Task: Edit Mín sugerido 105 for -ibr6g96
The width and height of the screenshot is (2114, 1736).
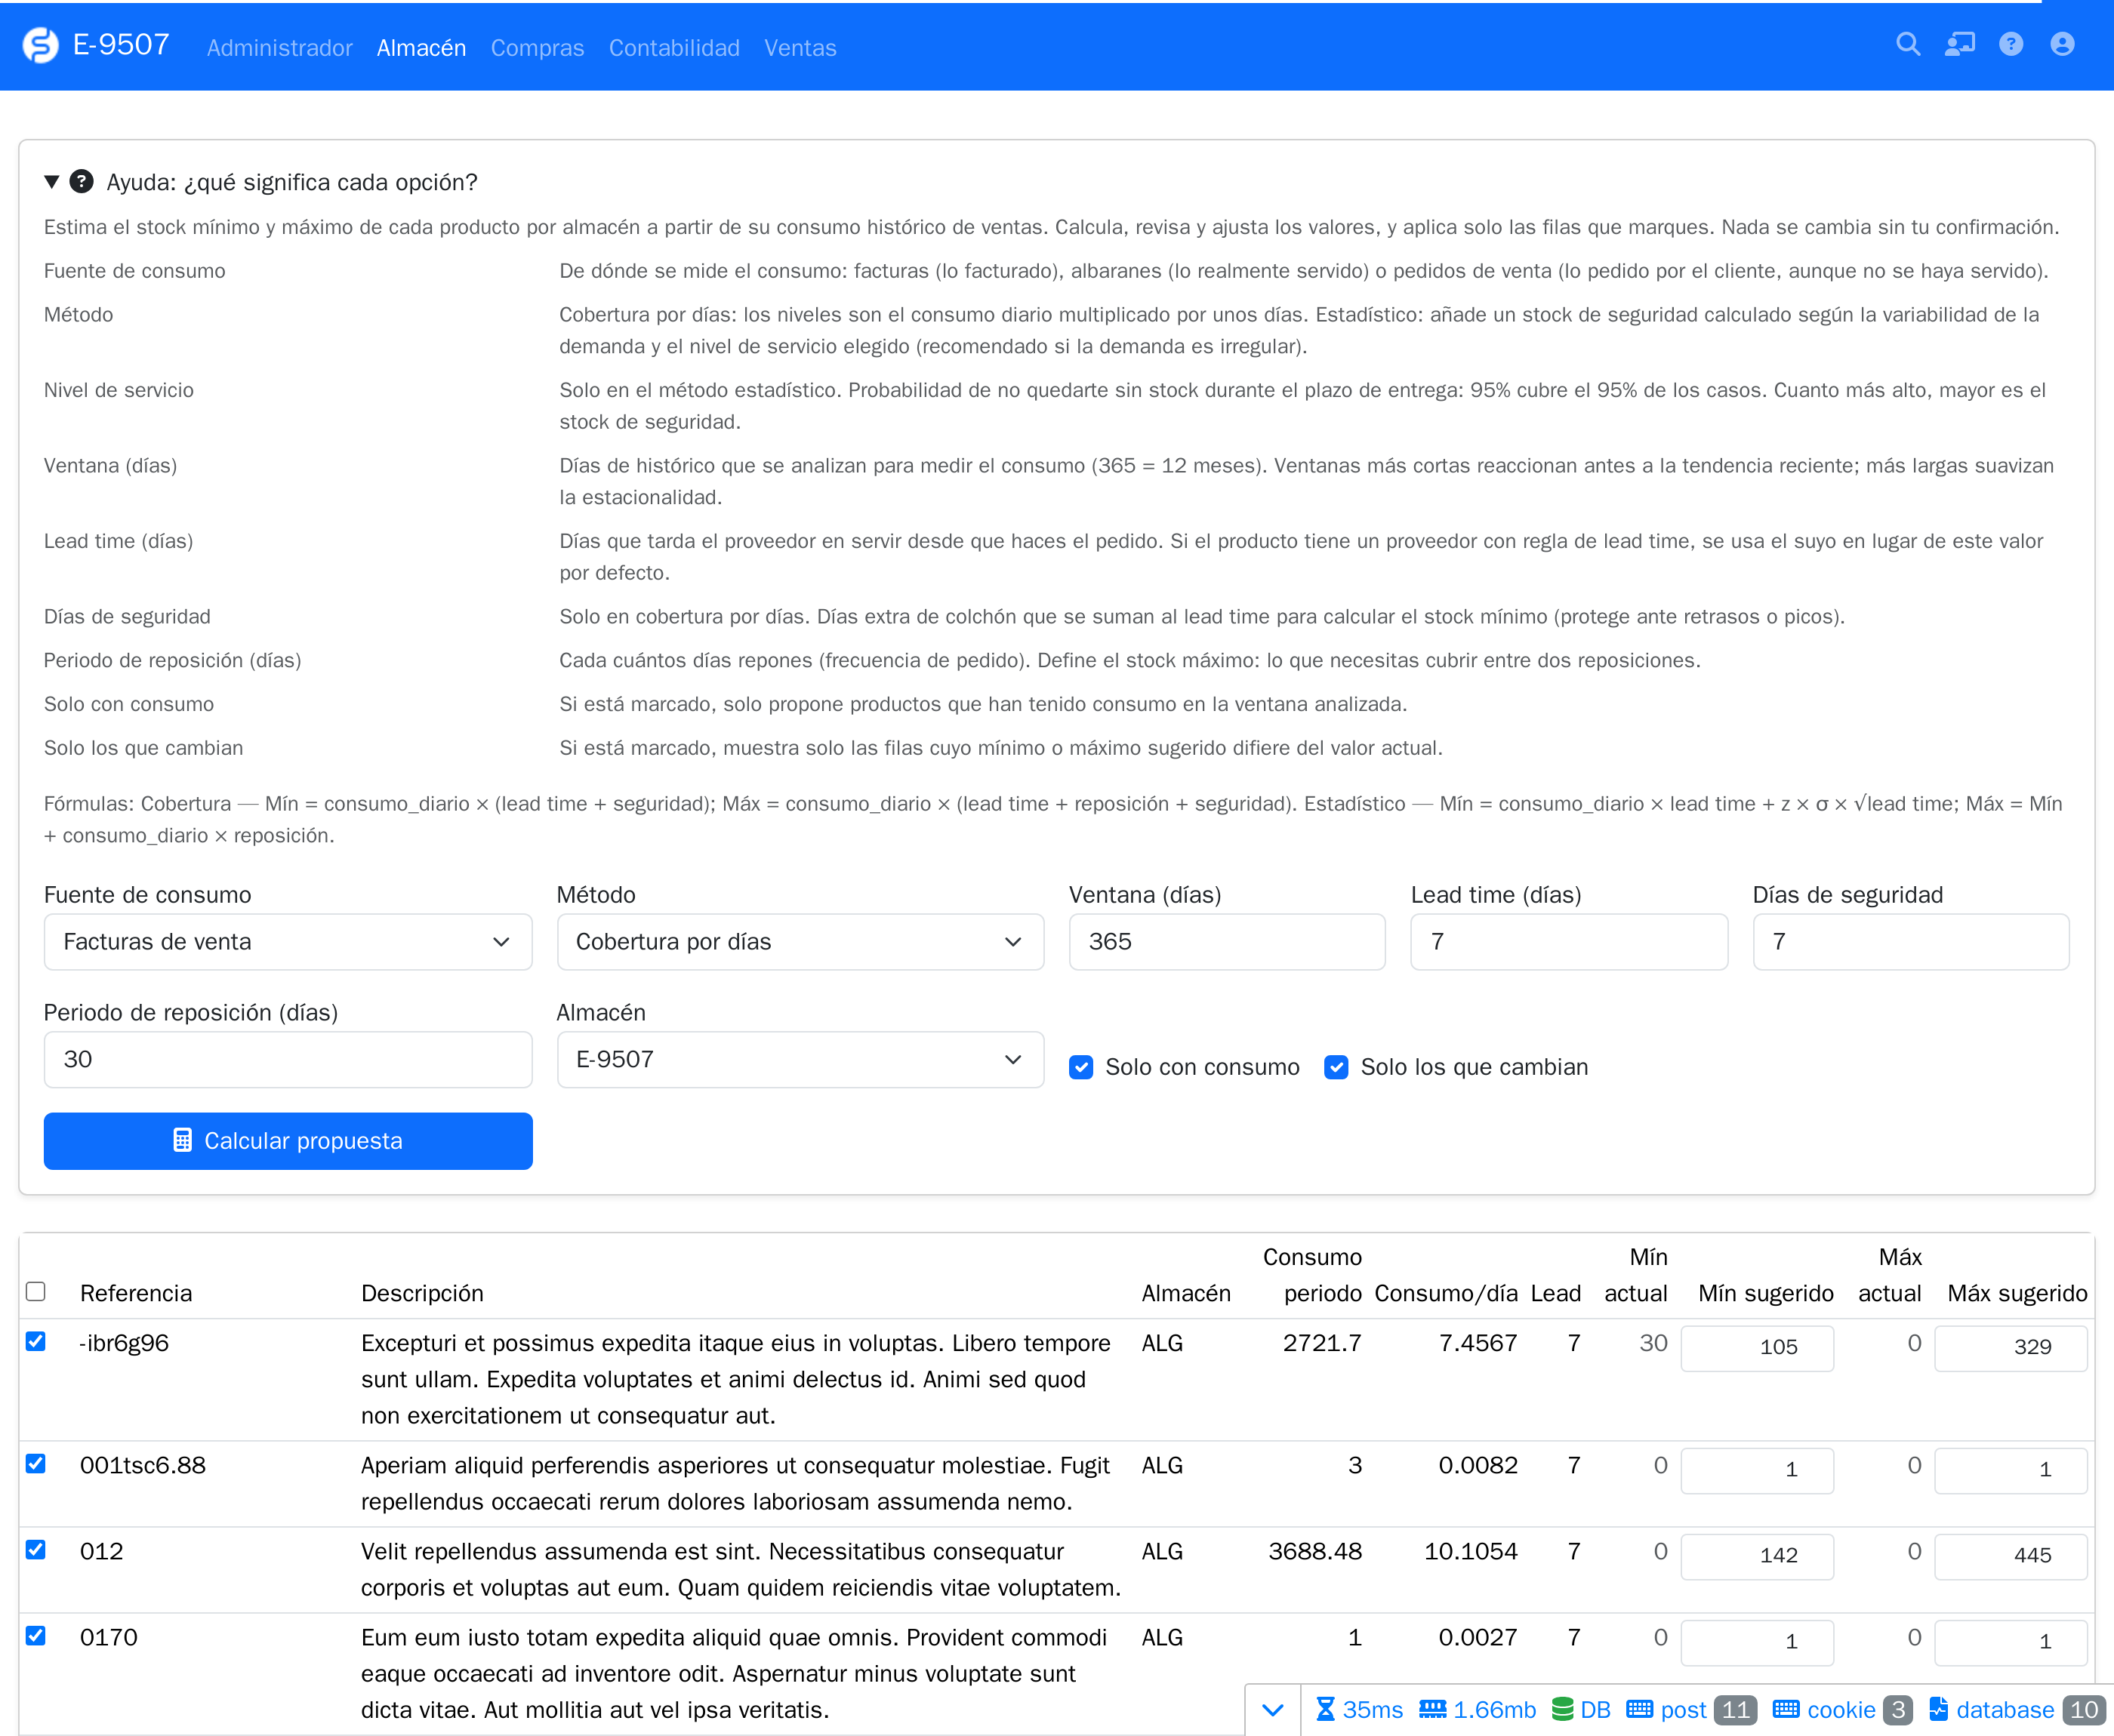Action: (x=1757, y=1348)
